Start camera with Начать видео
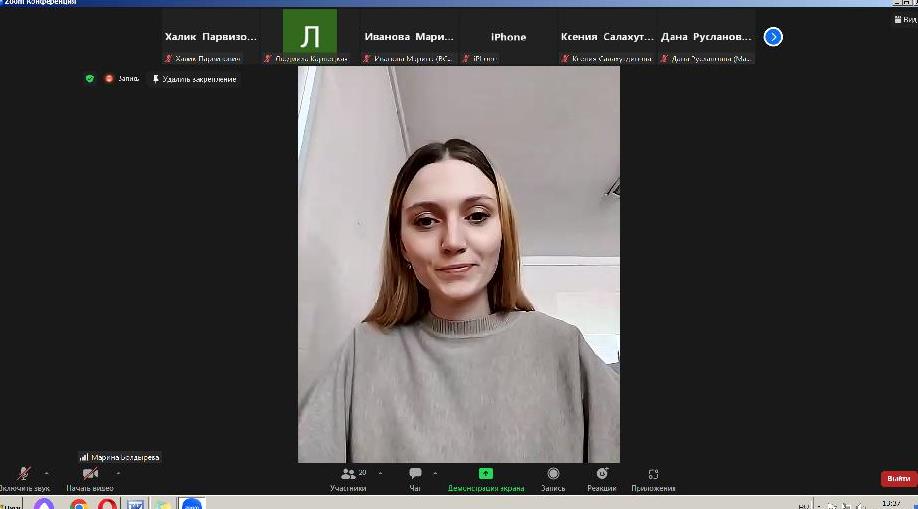This screenshot has height=509, width=918. tap(90, 474)
